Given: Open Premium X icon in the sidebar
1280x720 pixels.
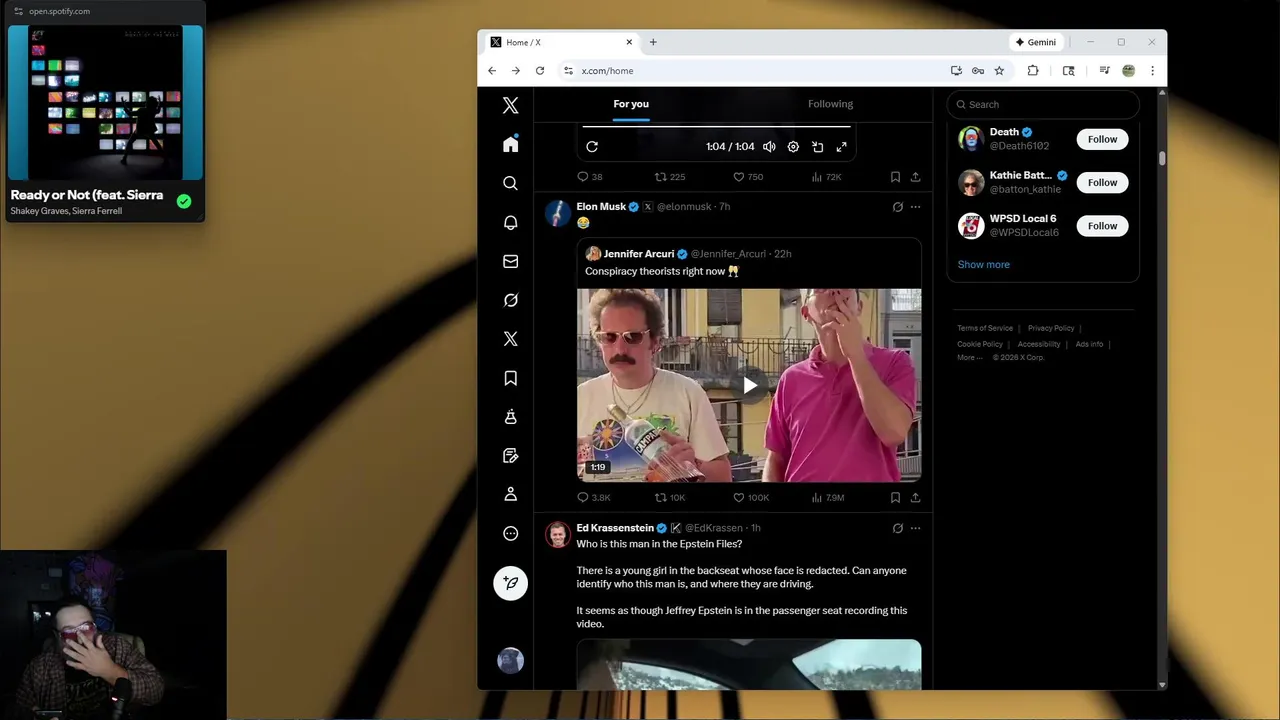Looking at the screenshot, I should pos(510,339).
